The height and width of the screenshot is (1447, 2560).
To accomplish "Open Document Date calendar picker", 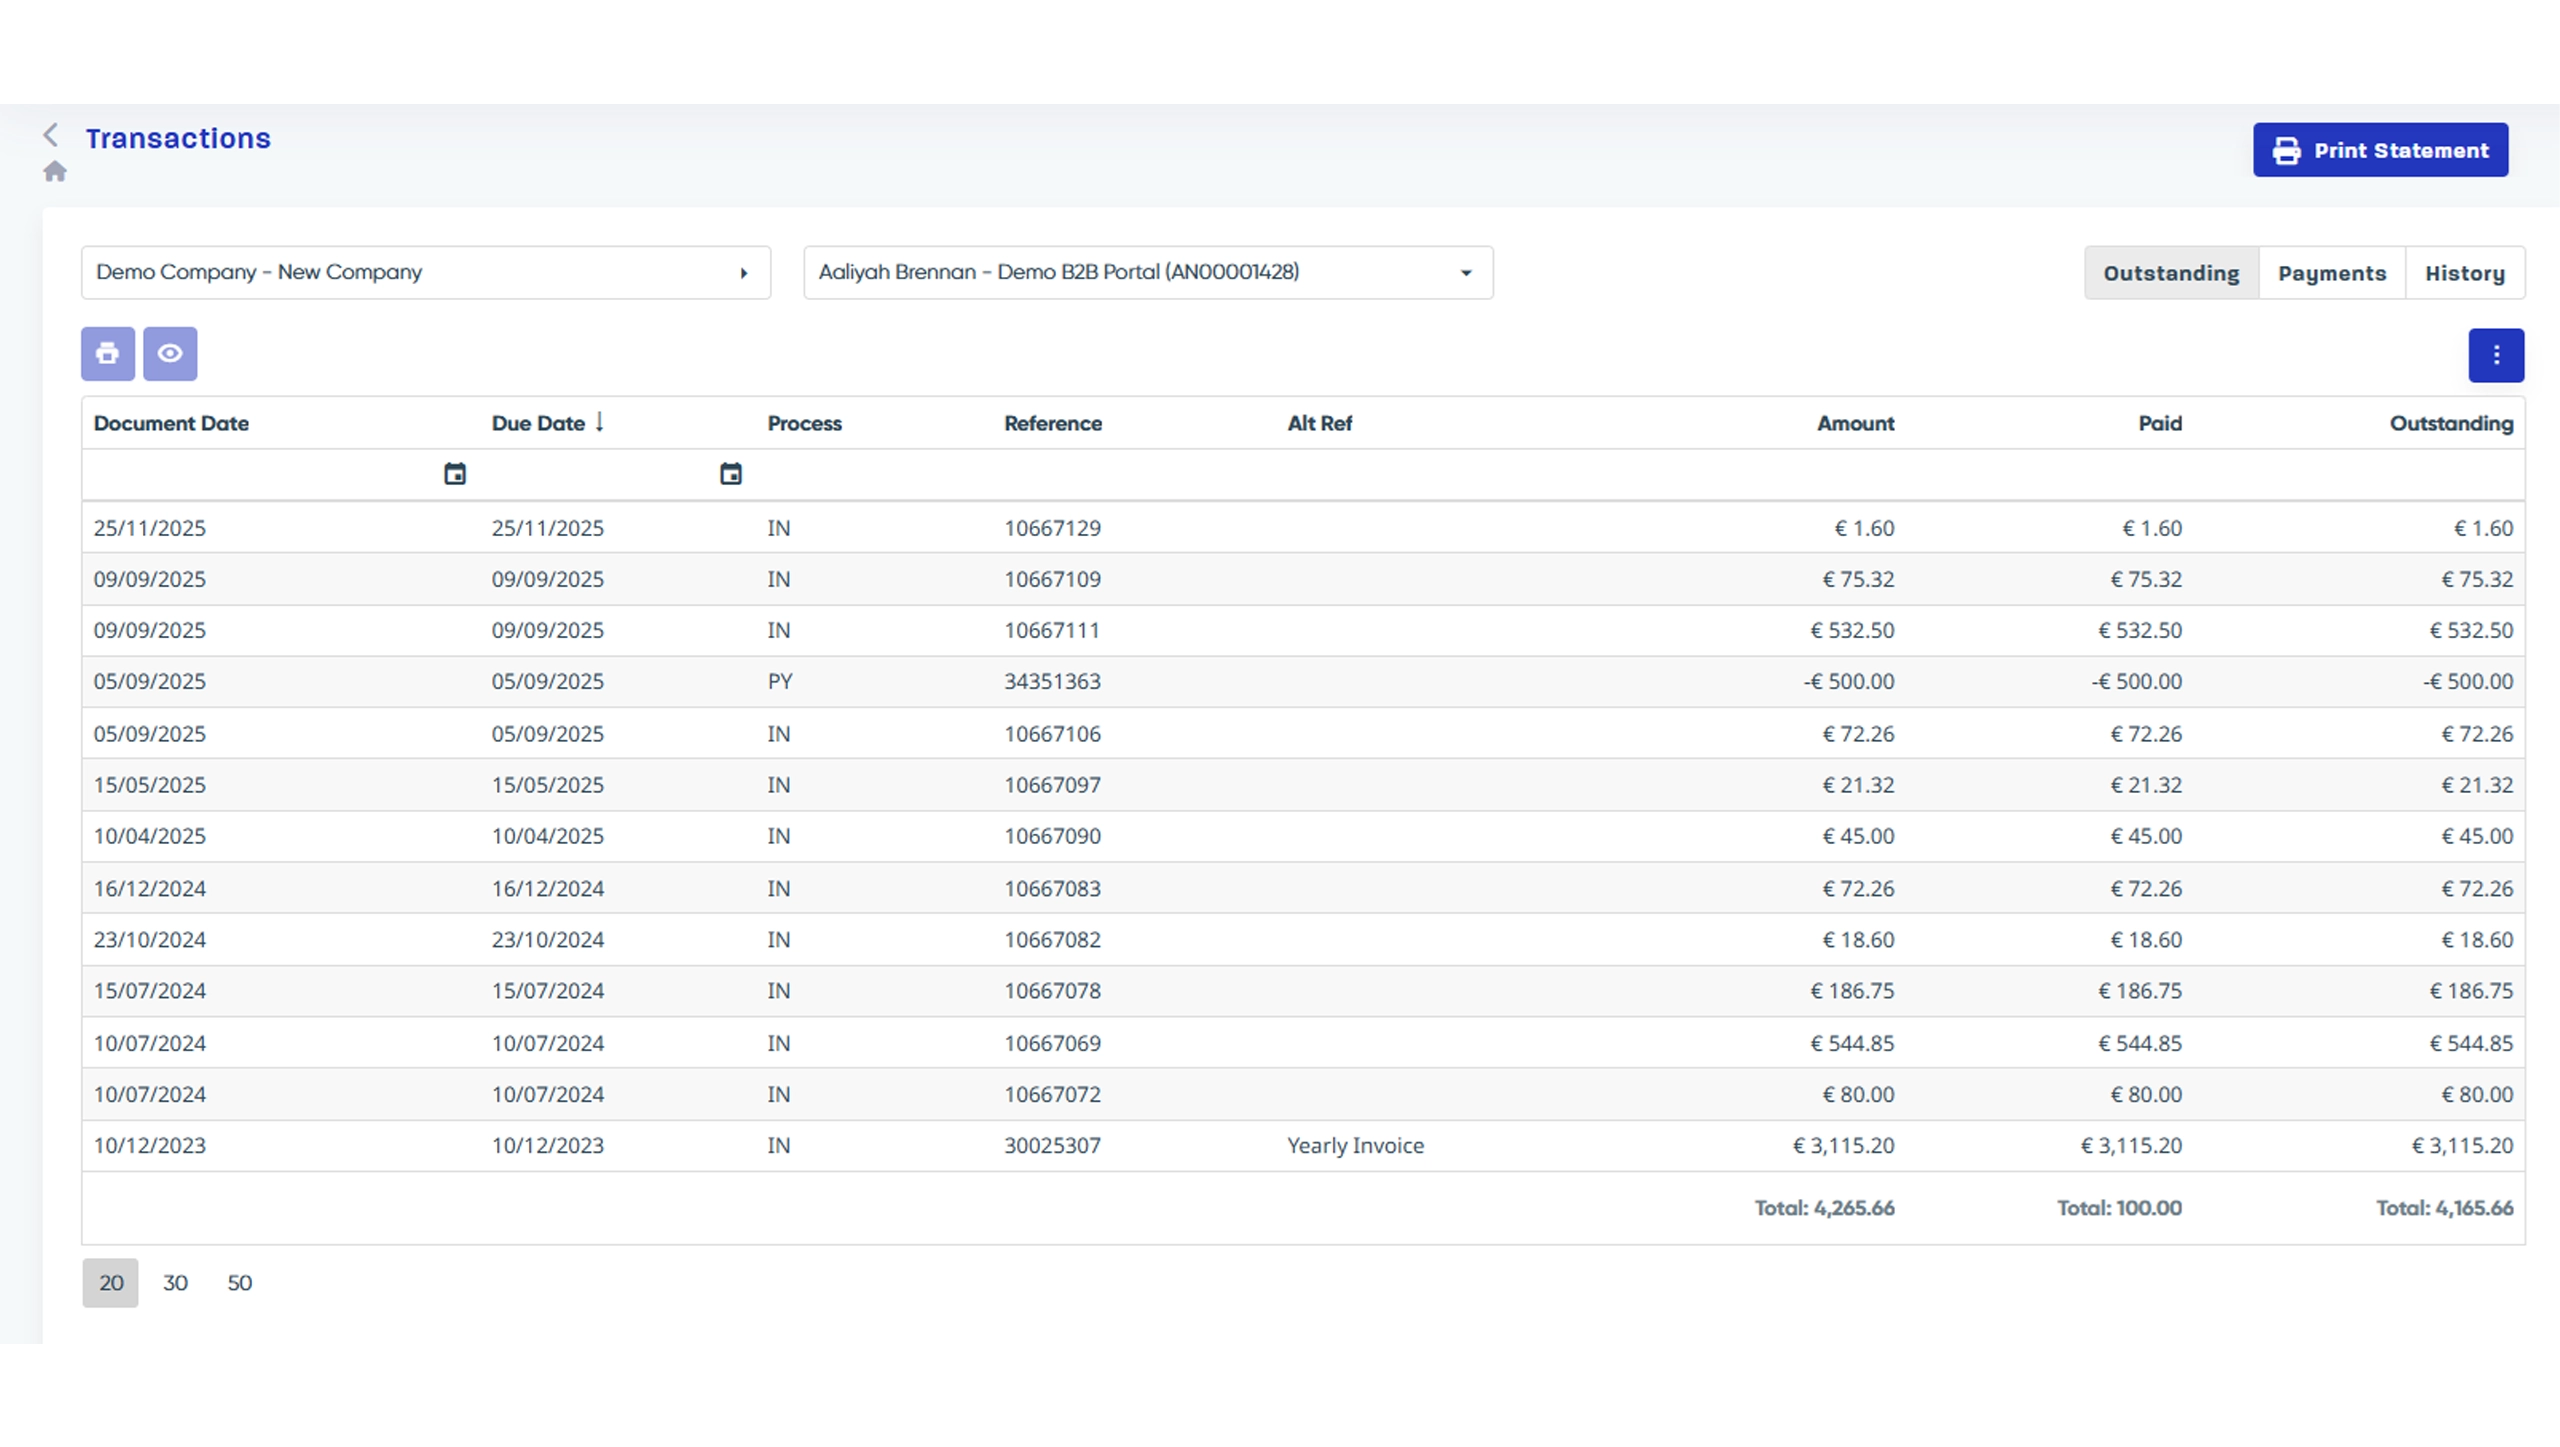I will [455, 474].
